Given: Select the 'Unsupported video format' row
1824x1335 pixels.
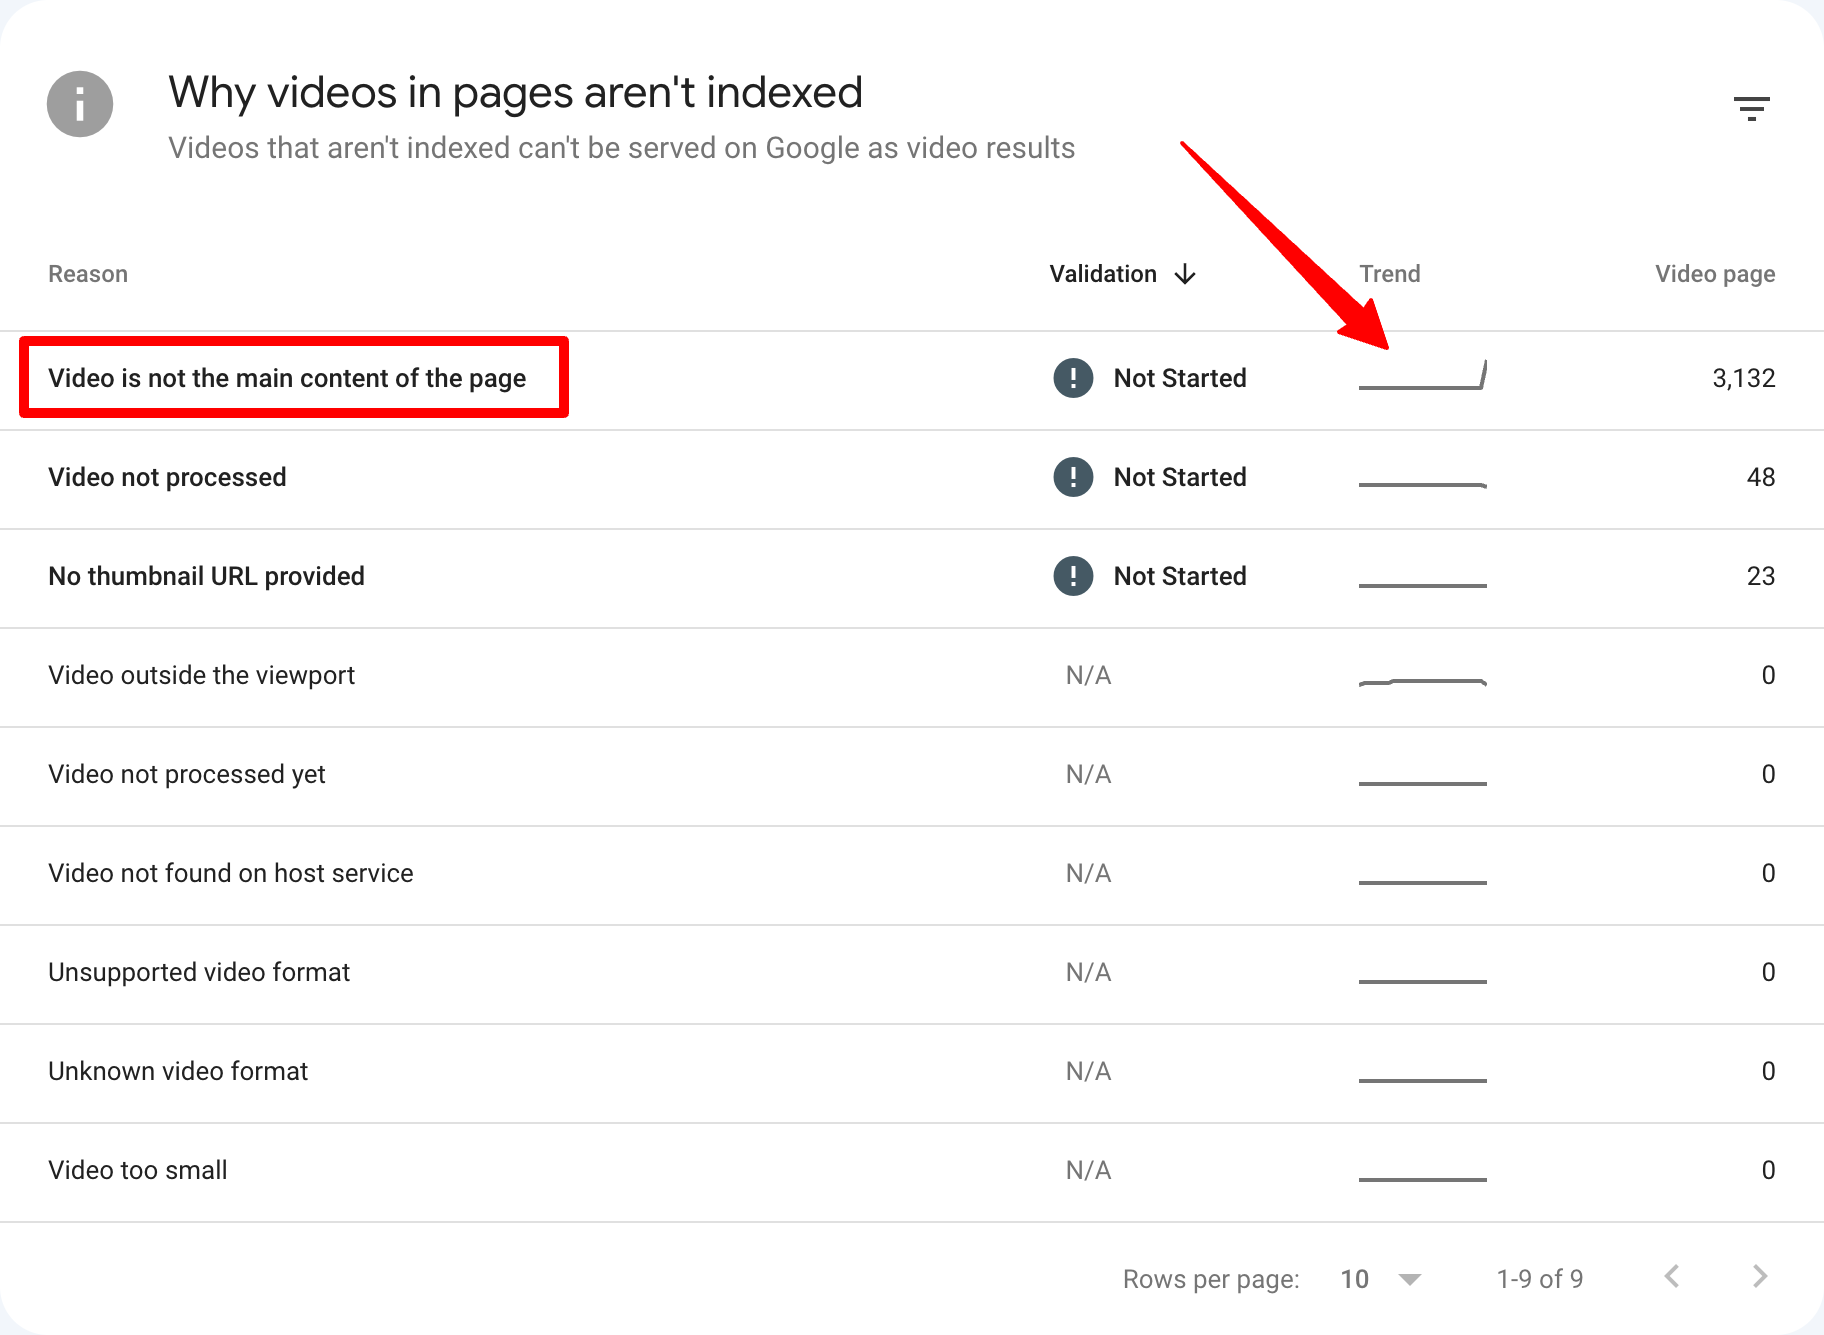Looking at the screenshot, I should [x=199, y=972].
